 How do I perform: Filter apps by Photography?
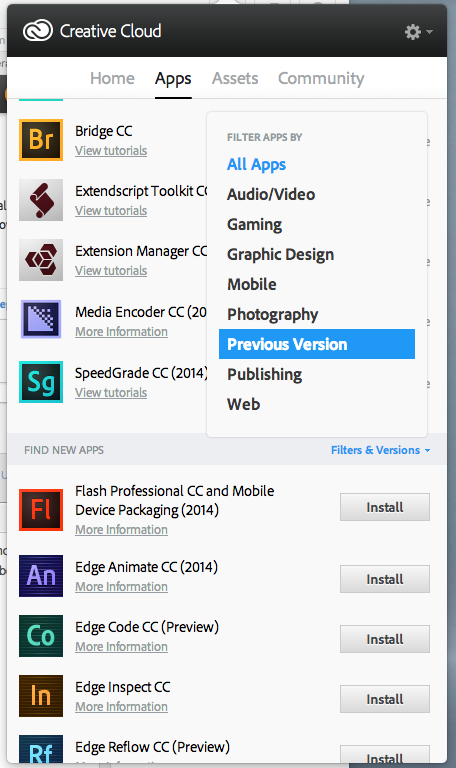(x=272, y=314)
